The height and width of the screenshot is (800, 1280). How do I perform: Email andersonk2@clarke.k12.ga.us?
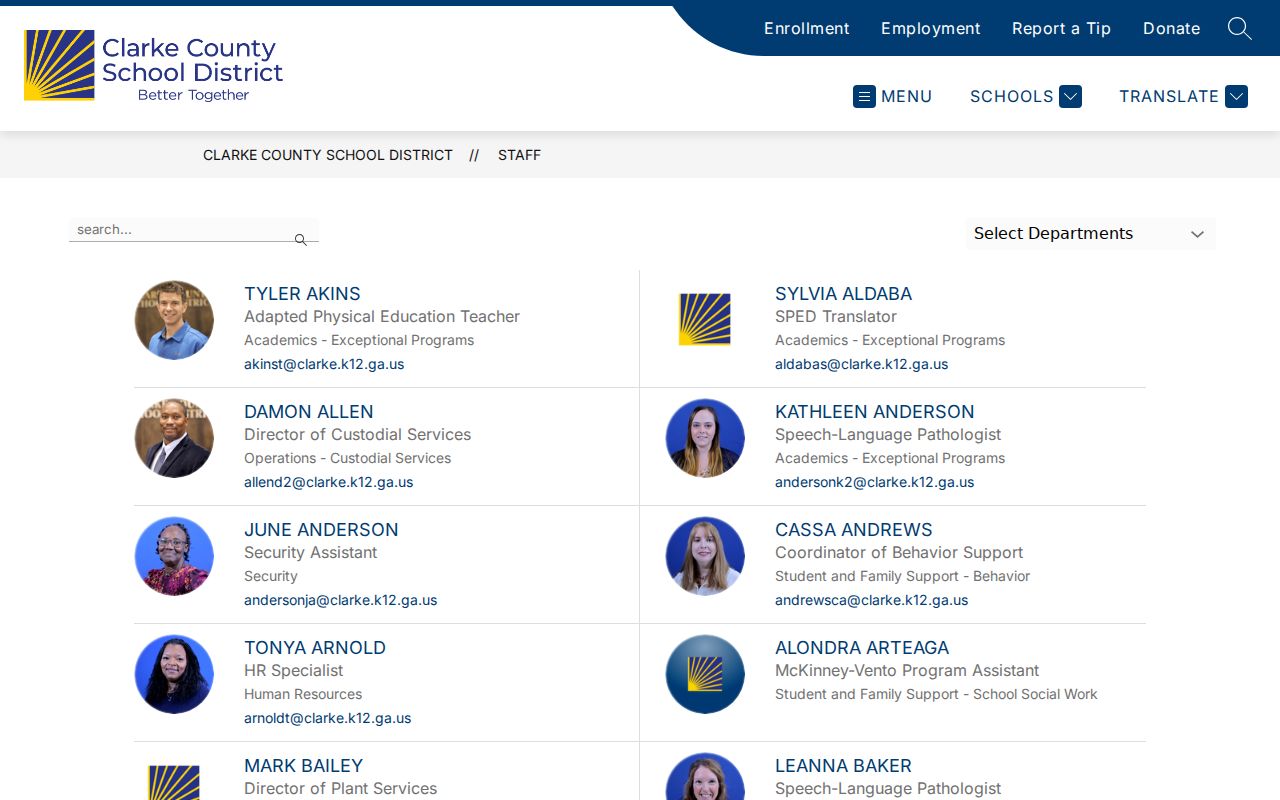(874, 482)
